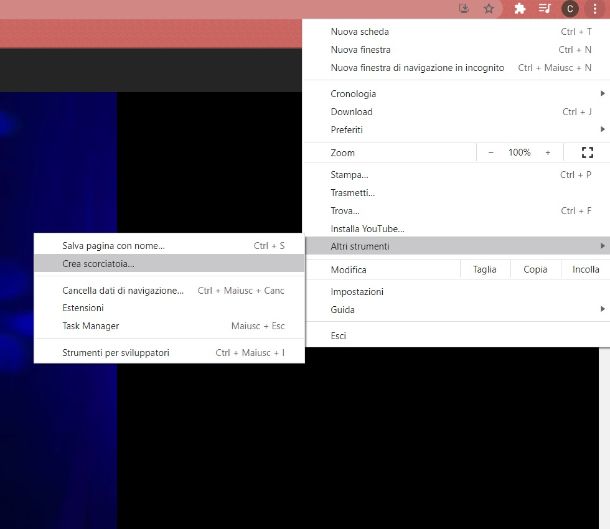Click the install app icon in toolbar

pyautogui.click(x=464, y=9)
